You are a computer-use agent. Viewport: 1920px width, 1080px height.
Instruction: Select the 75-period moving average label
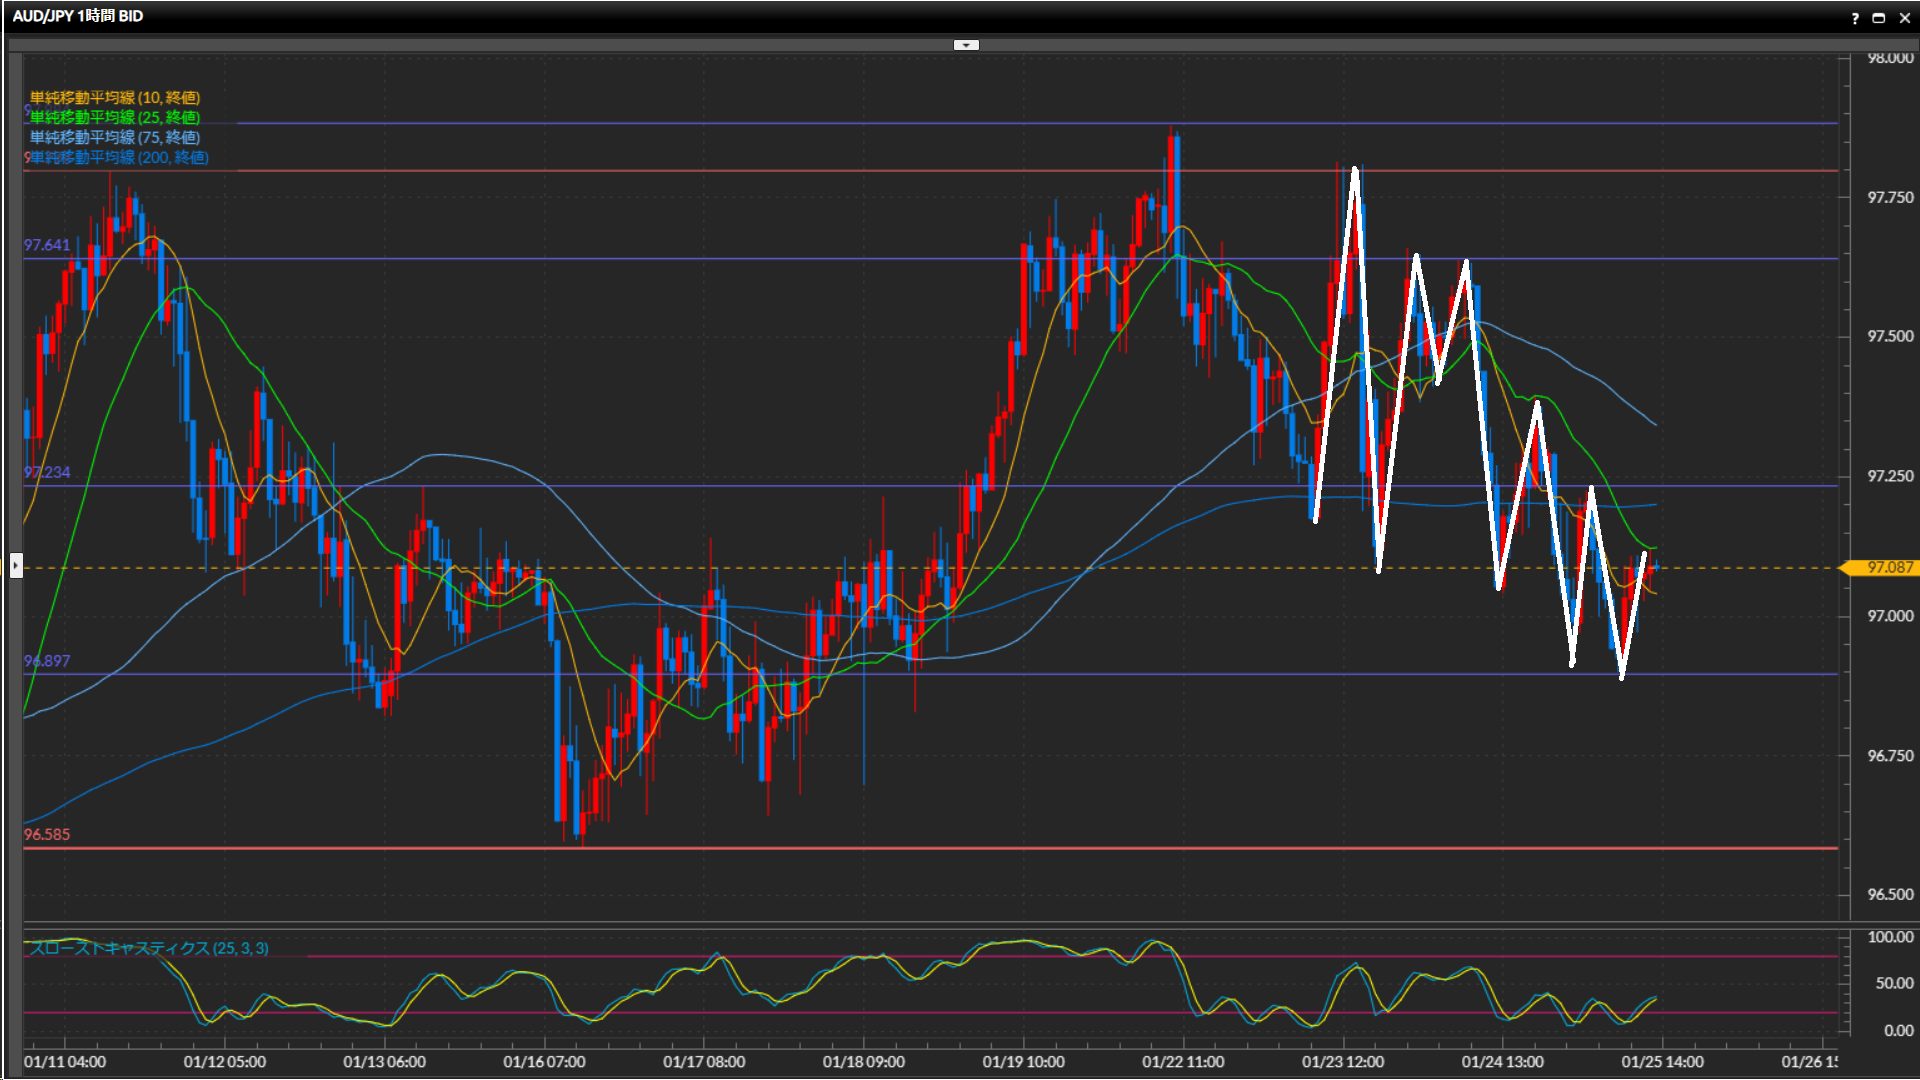click(x=115, y=138)
